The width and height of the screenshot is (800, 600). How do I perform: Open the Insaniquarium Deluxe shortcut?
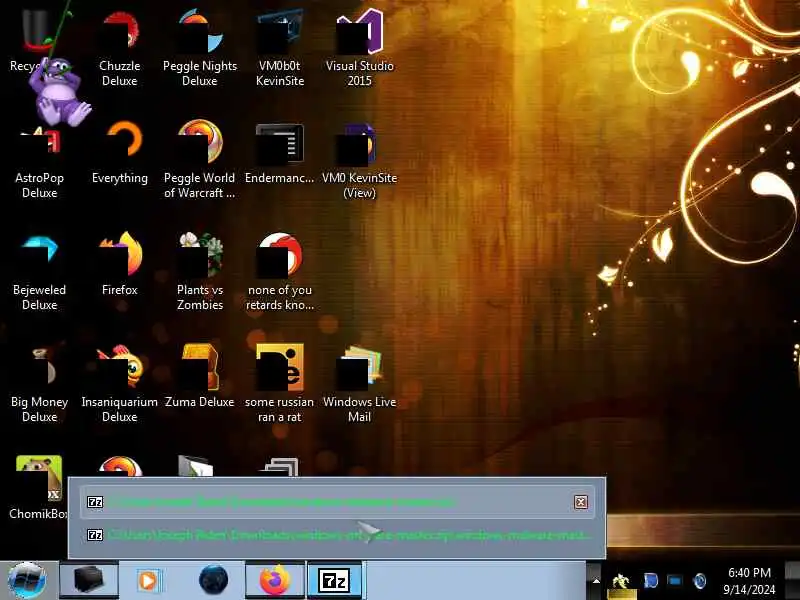point(119,384)
